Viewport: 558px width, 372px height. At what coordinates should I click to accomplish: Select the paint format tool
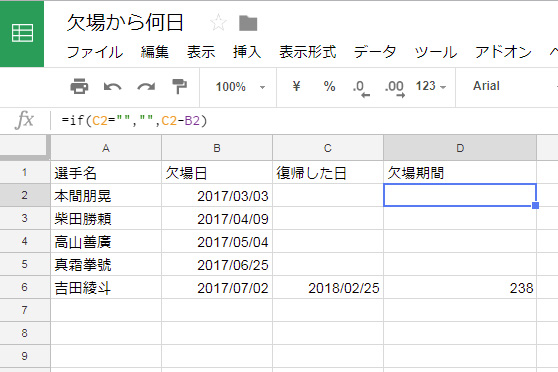coord(179,87)
